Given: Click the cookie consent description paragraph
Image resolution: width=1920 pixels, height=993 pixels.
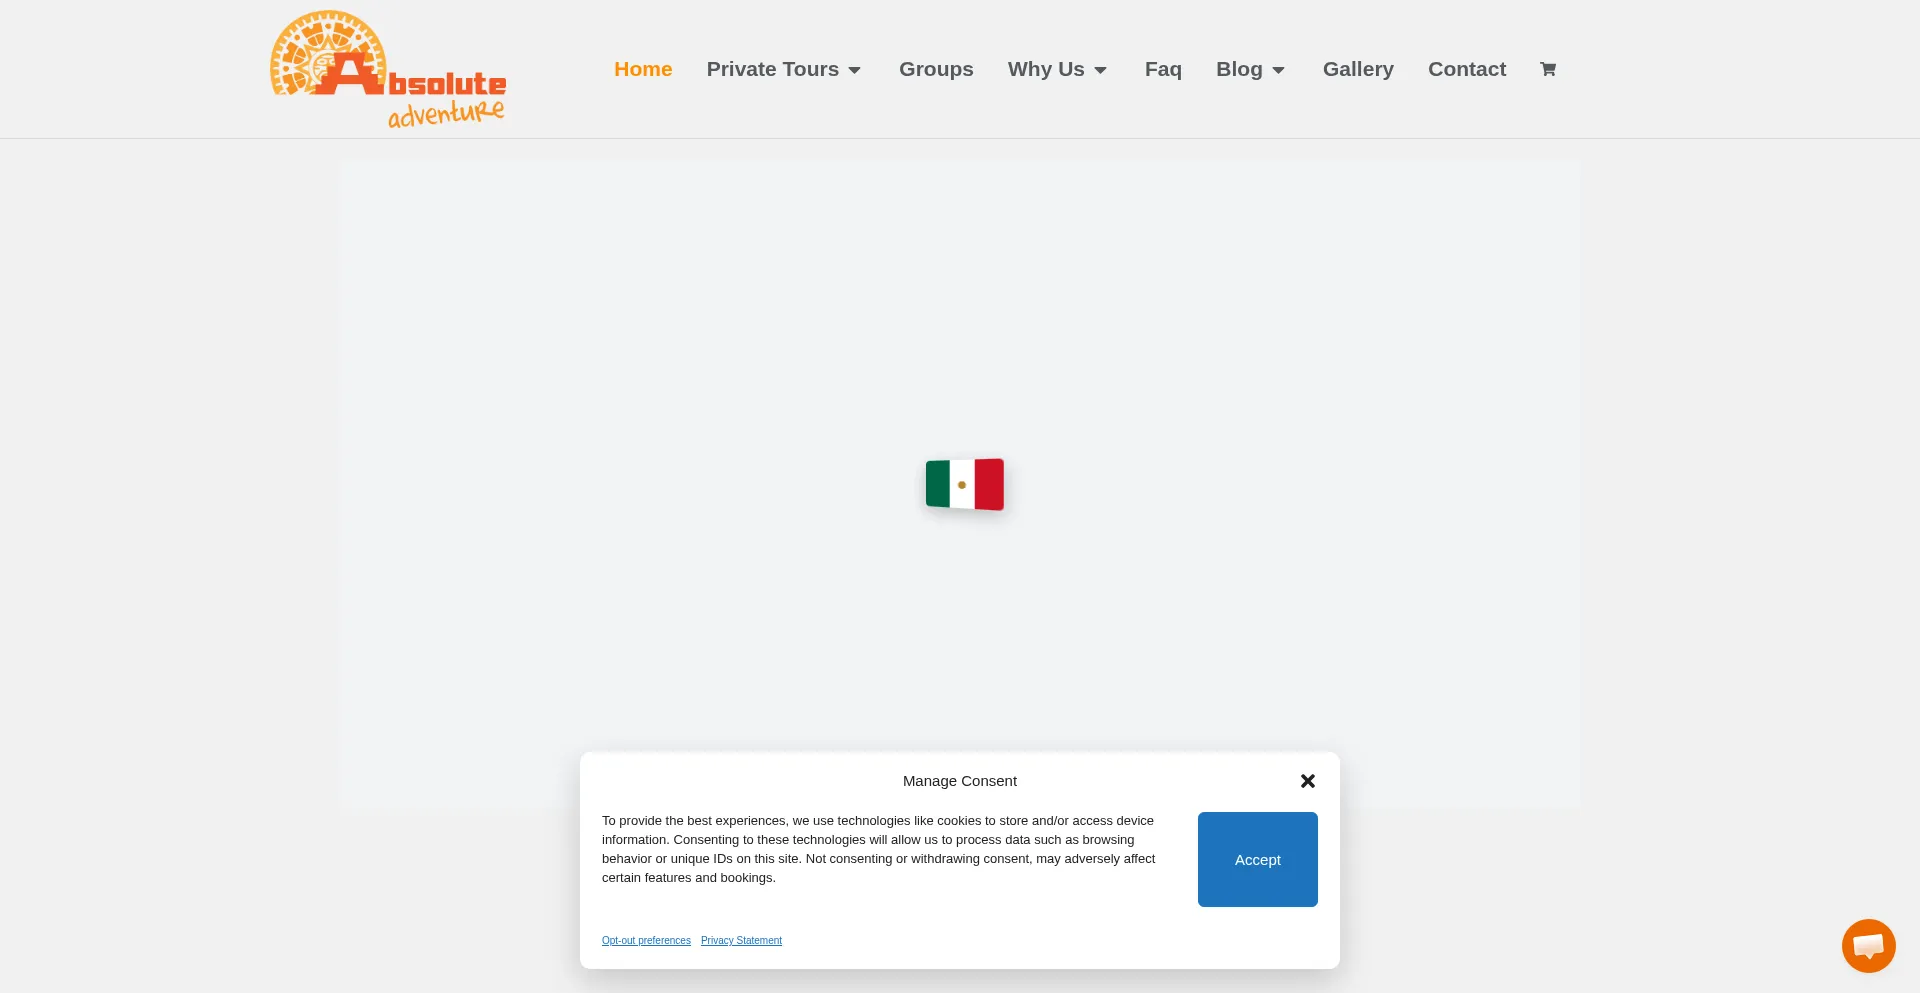Looking at the screenshot, I should [x=879, y=849].
